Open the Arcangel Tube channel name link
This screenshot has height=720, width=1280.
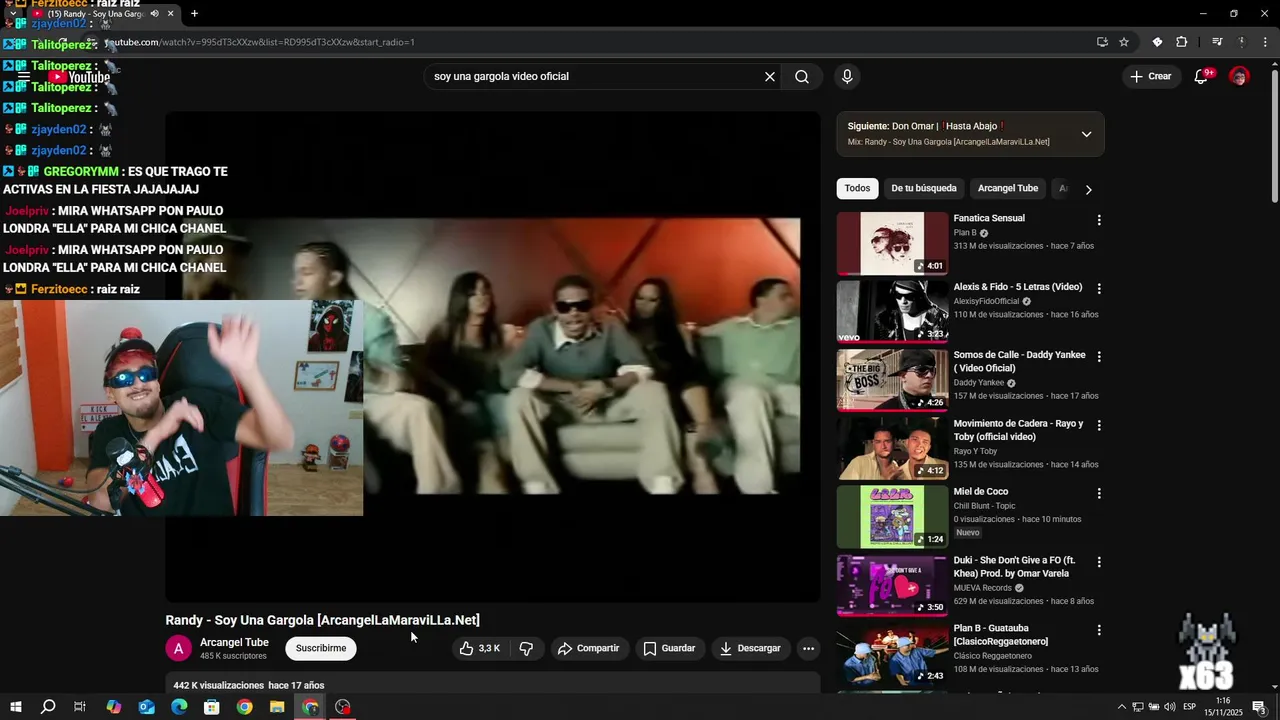click(x=234, y=642)
